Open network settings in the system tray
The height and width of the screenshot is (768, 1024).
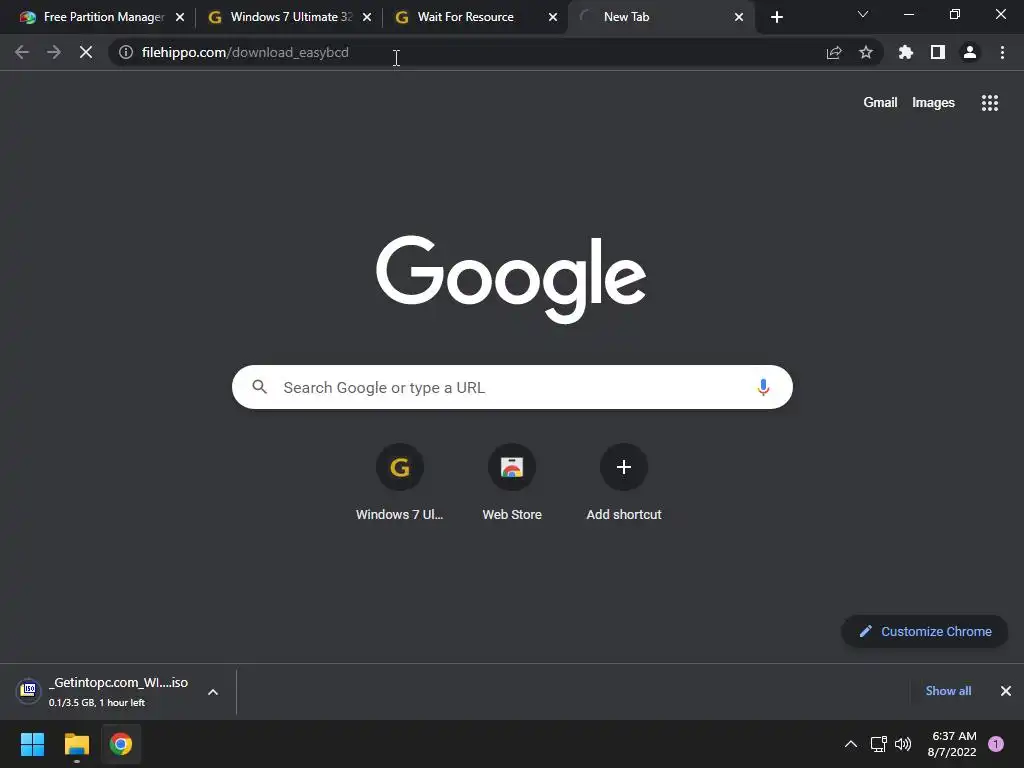click(x=878, y=744)
